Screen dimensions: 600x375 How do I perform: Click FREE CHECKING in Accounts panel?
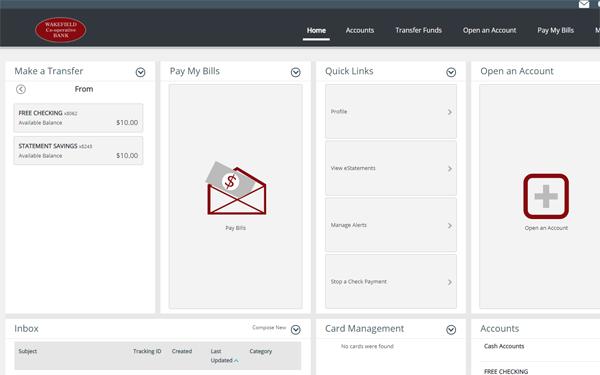506,372
